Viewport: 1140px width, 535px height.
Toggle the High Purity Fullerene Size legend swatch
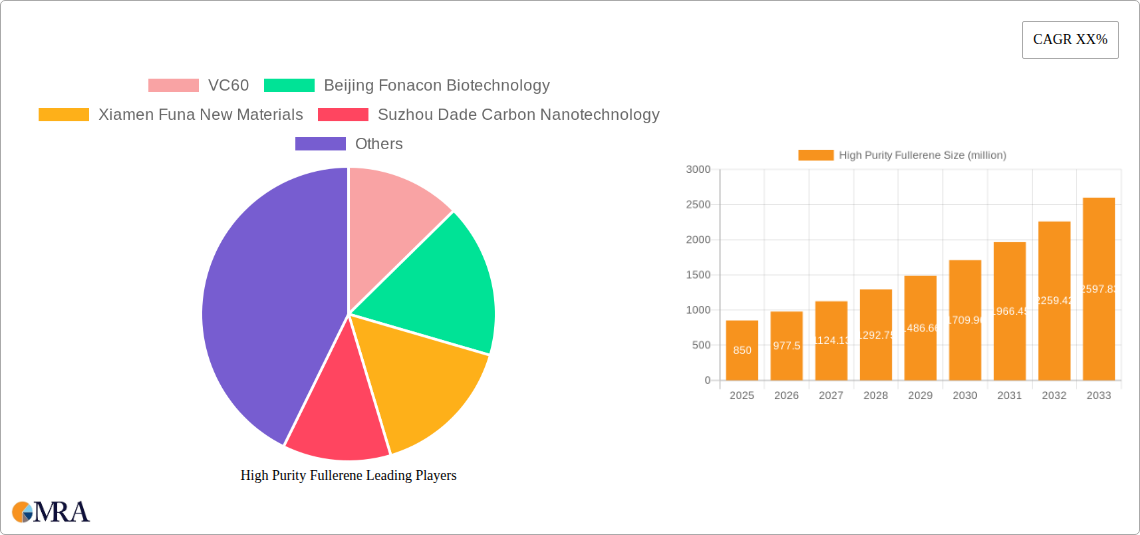[x=816, y=155]
